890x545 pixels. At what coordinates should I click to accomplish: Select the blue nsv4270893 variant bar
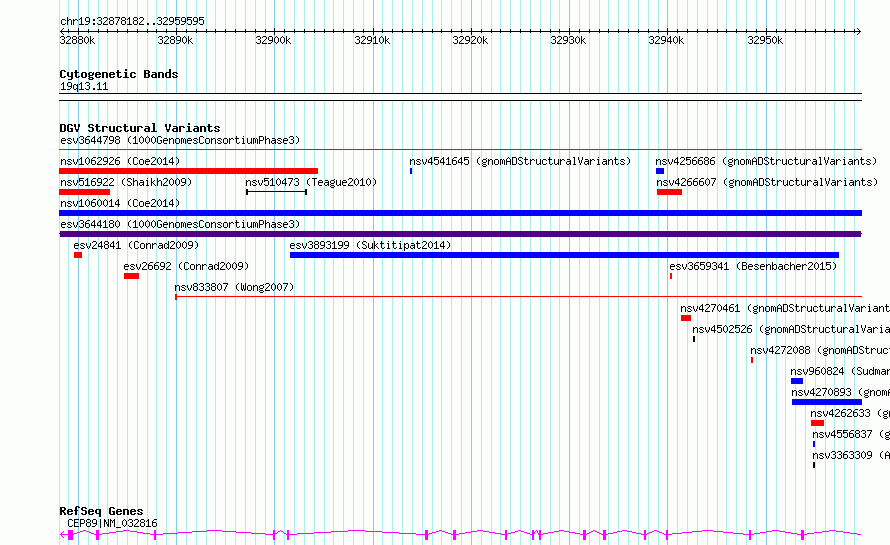827,402
